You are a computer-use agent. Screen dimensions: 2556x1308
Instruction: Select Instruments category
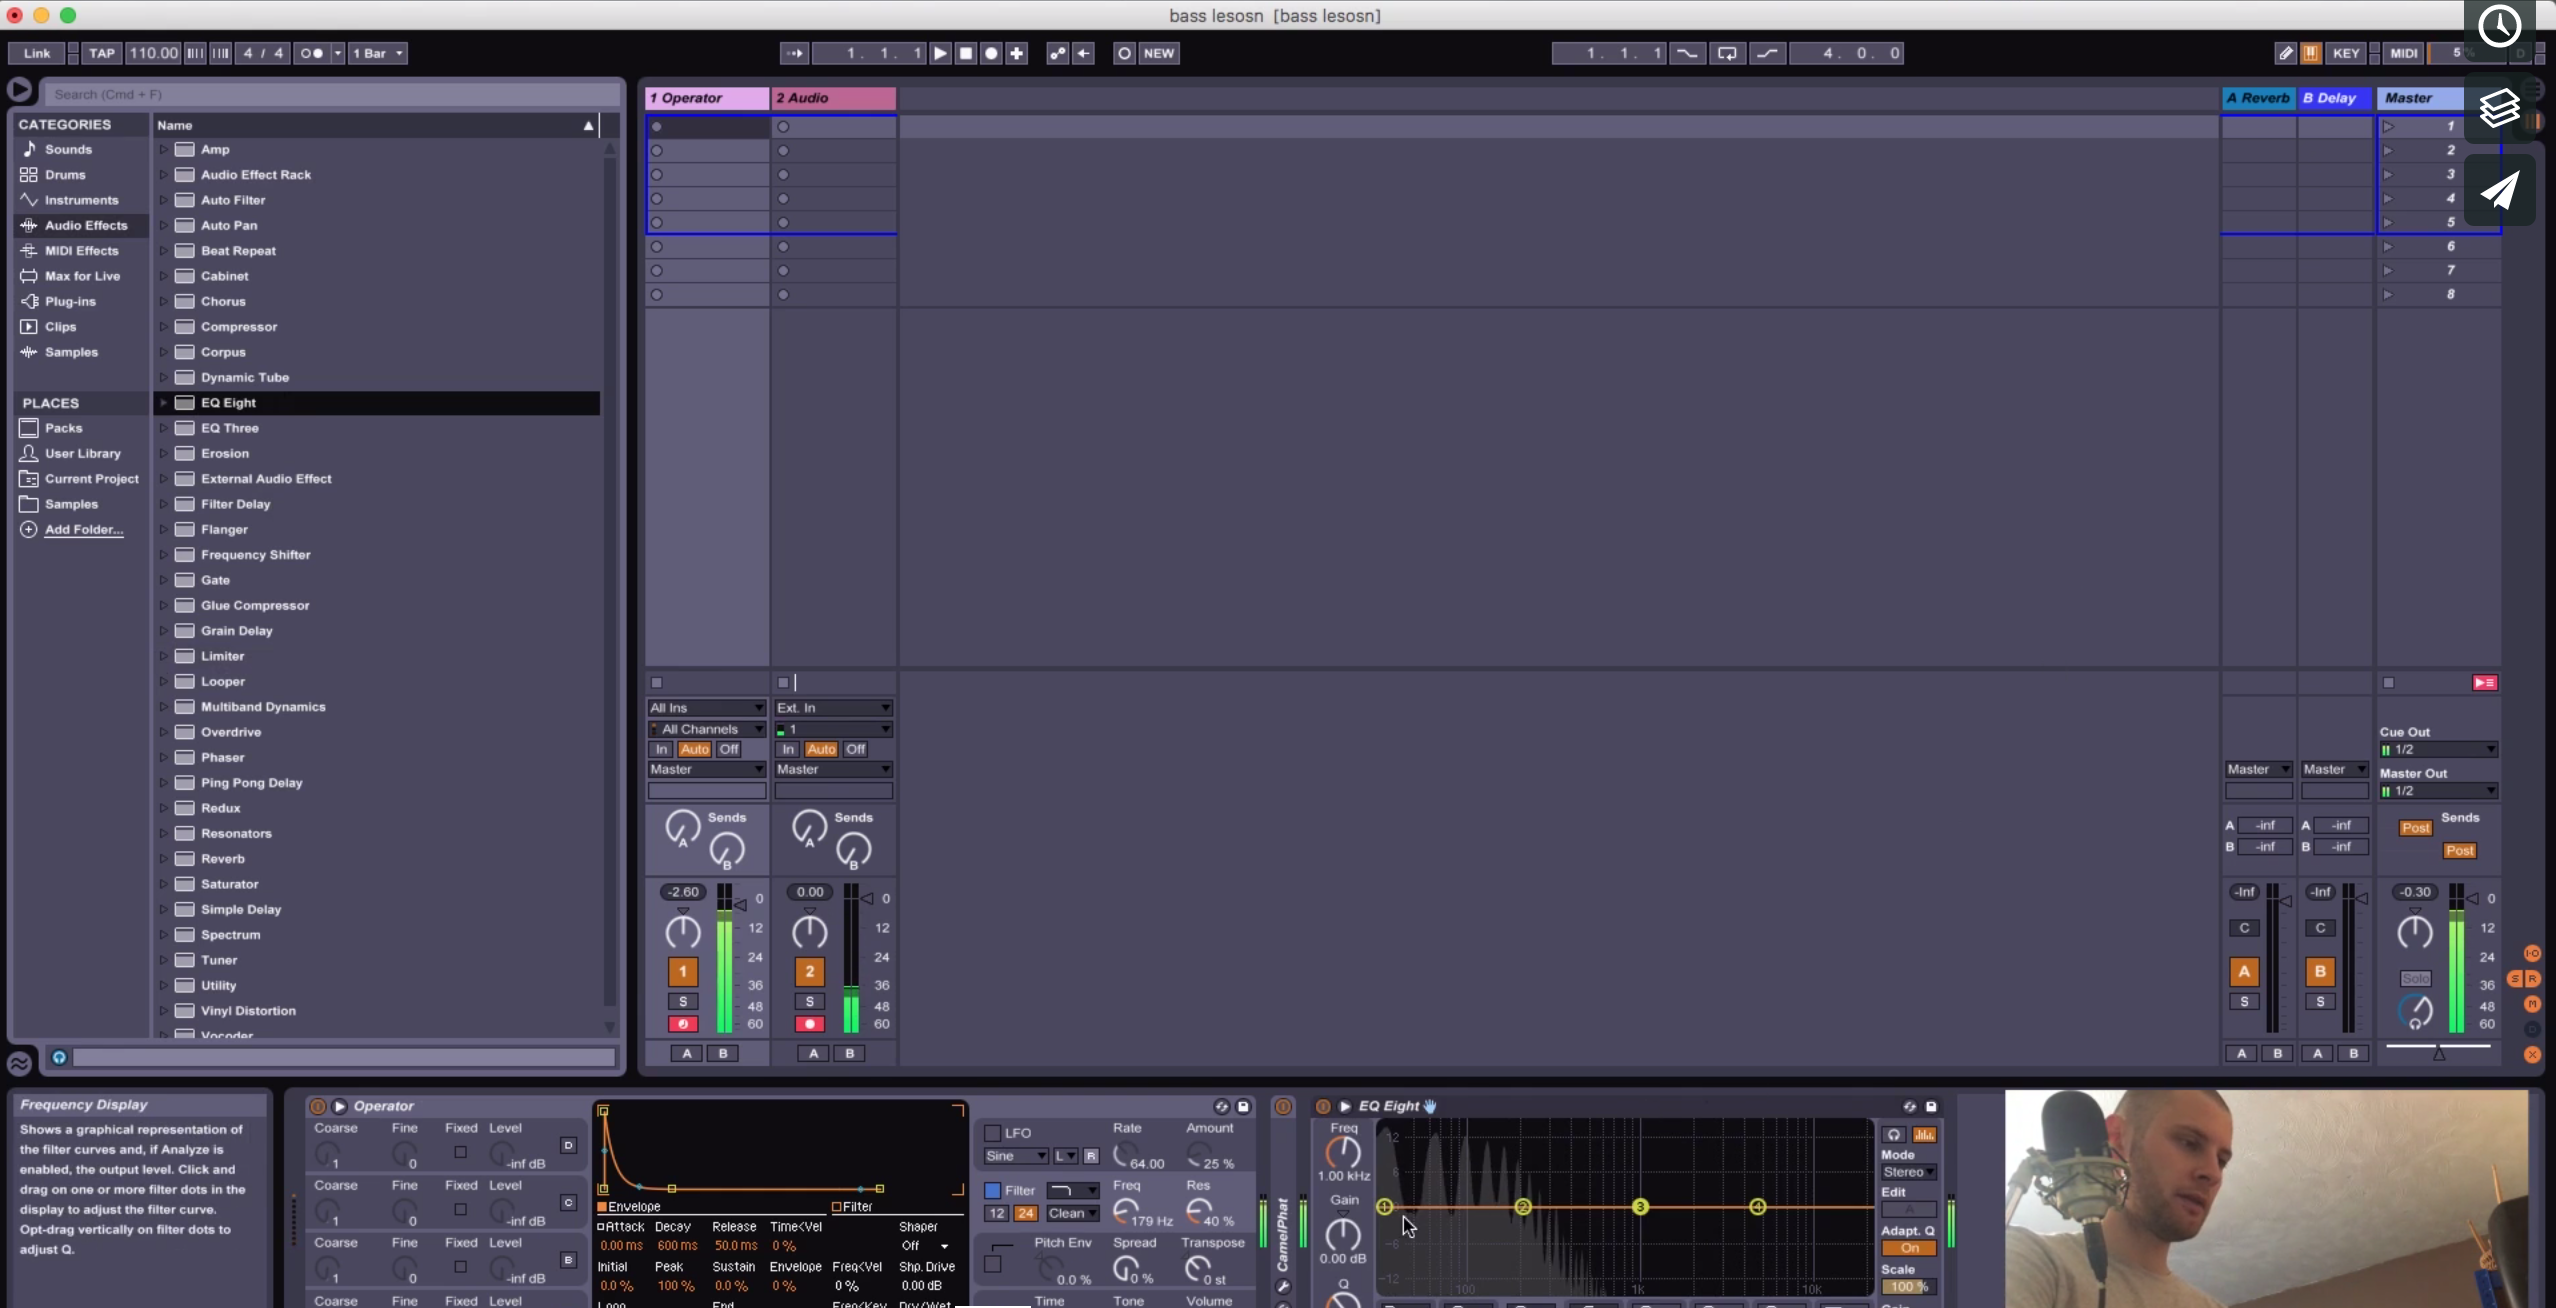click(x=81, y=200)
